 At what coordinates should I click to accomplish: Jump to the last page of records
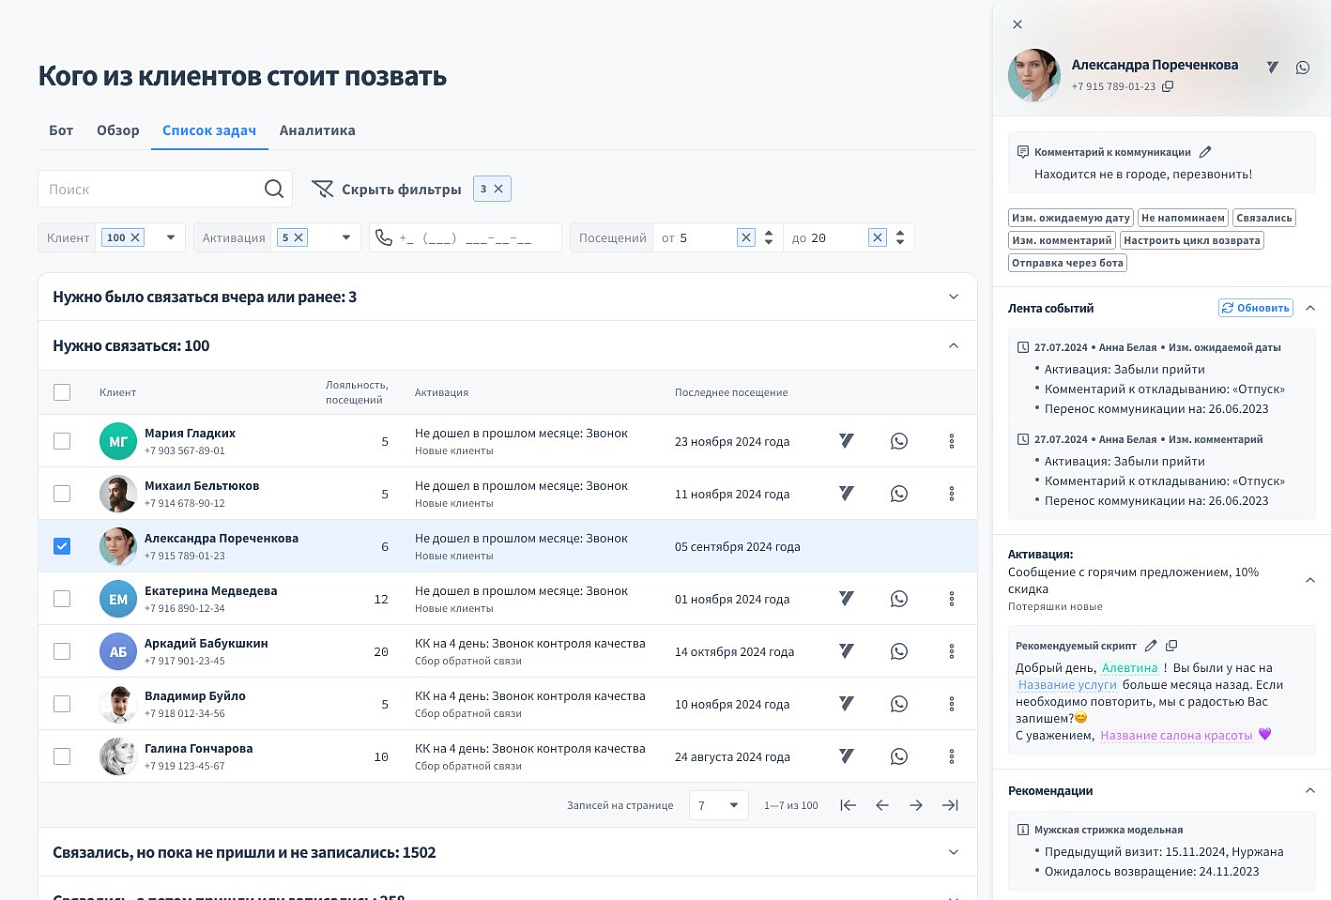pyautogui.click(x=950, y=805)
